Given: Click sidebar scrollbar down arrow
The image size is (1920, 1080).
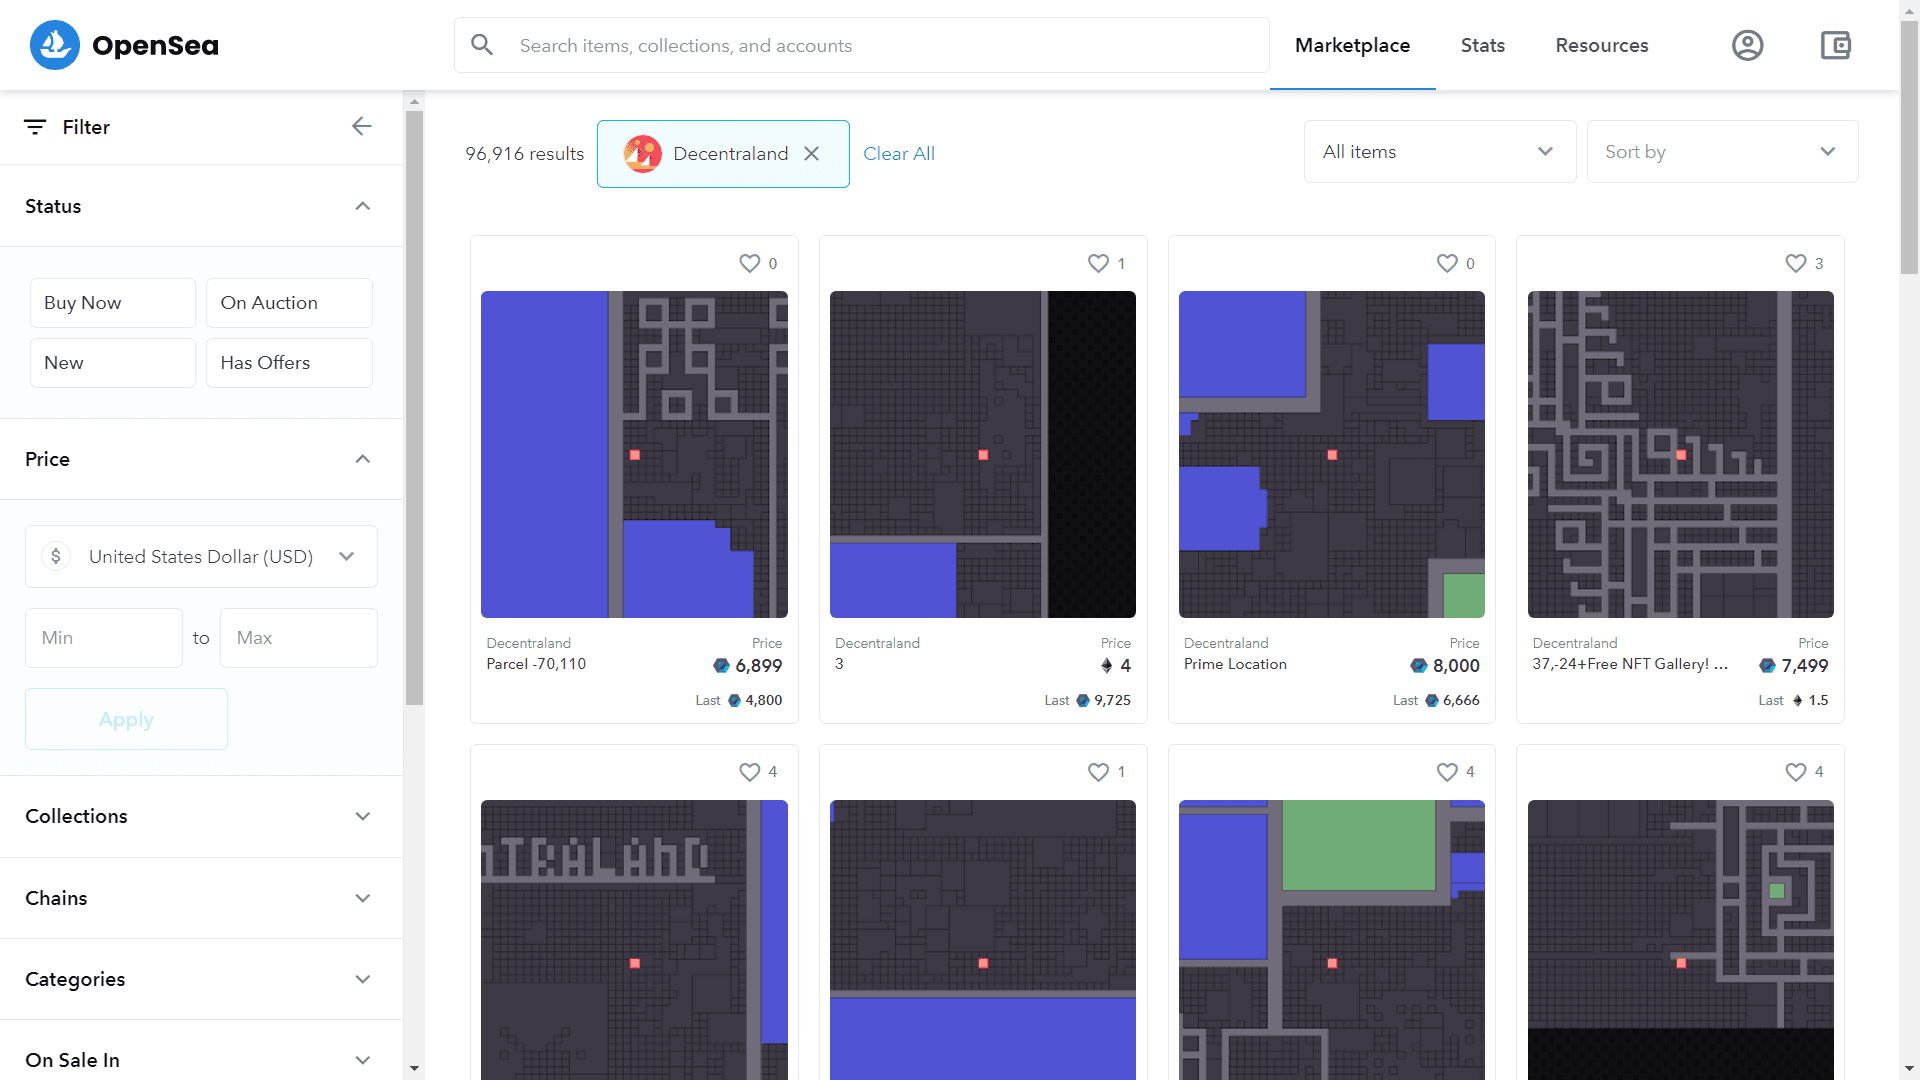Looking at the screenshot, I should coord(414,1069).
